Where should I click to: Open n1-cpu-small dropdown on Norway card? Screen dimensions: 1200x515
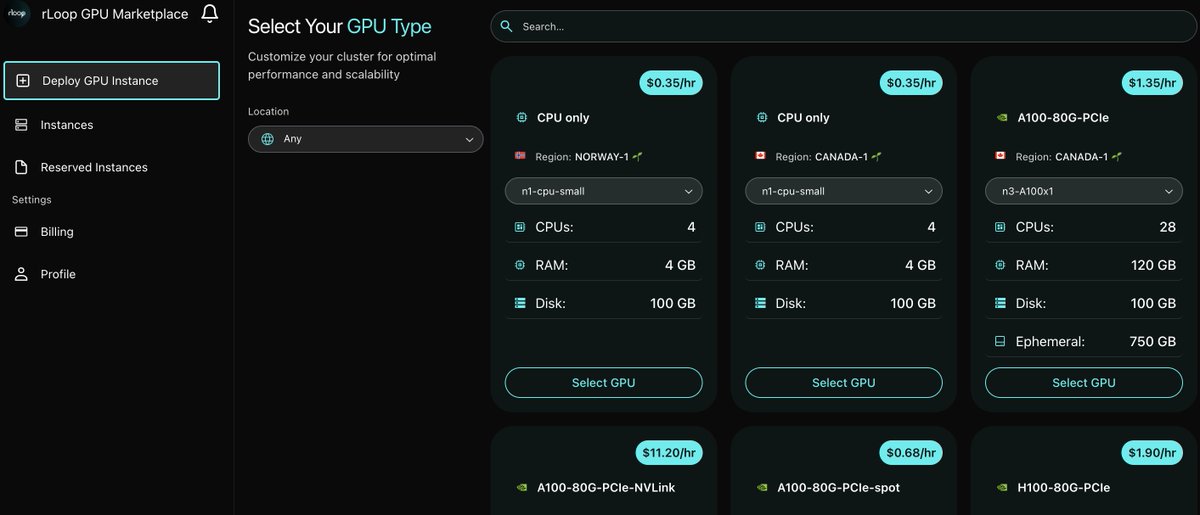[603, 191]
